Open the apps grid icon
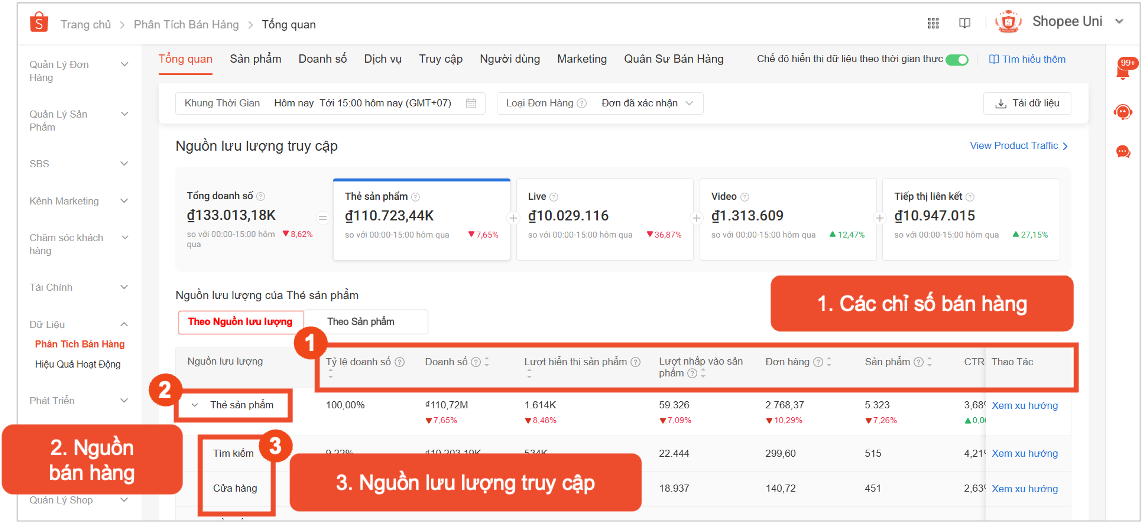This screenshot has height=522, width=1145. coord(933,23)
